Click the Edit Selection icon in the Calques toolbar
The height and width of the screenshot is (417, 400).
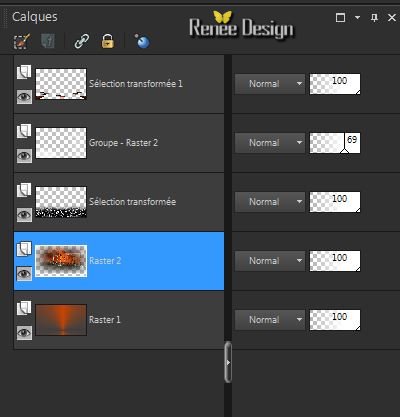[22, 41]
